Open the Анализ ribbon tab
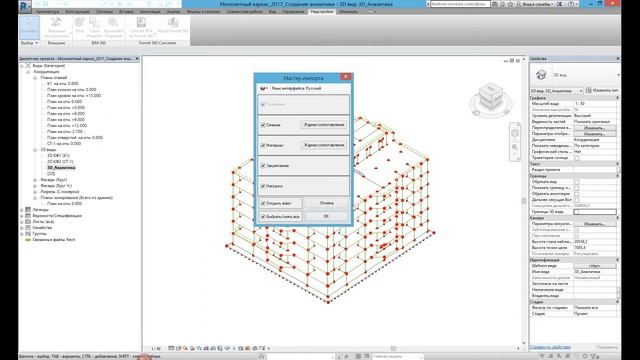 [173, 12]
